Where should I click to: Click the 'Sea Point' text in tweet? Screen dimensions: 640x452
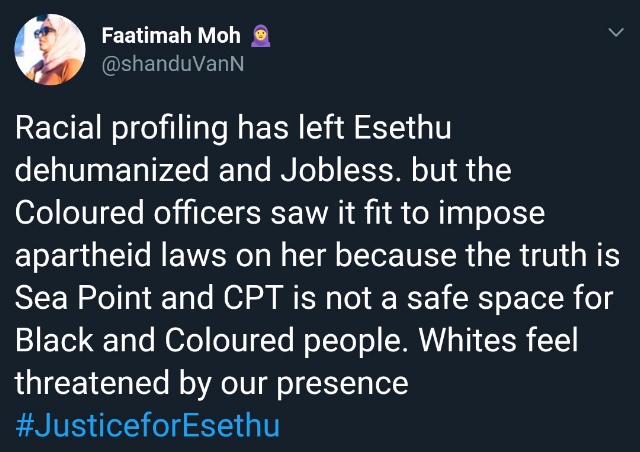click(x=83, y=297)
